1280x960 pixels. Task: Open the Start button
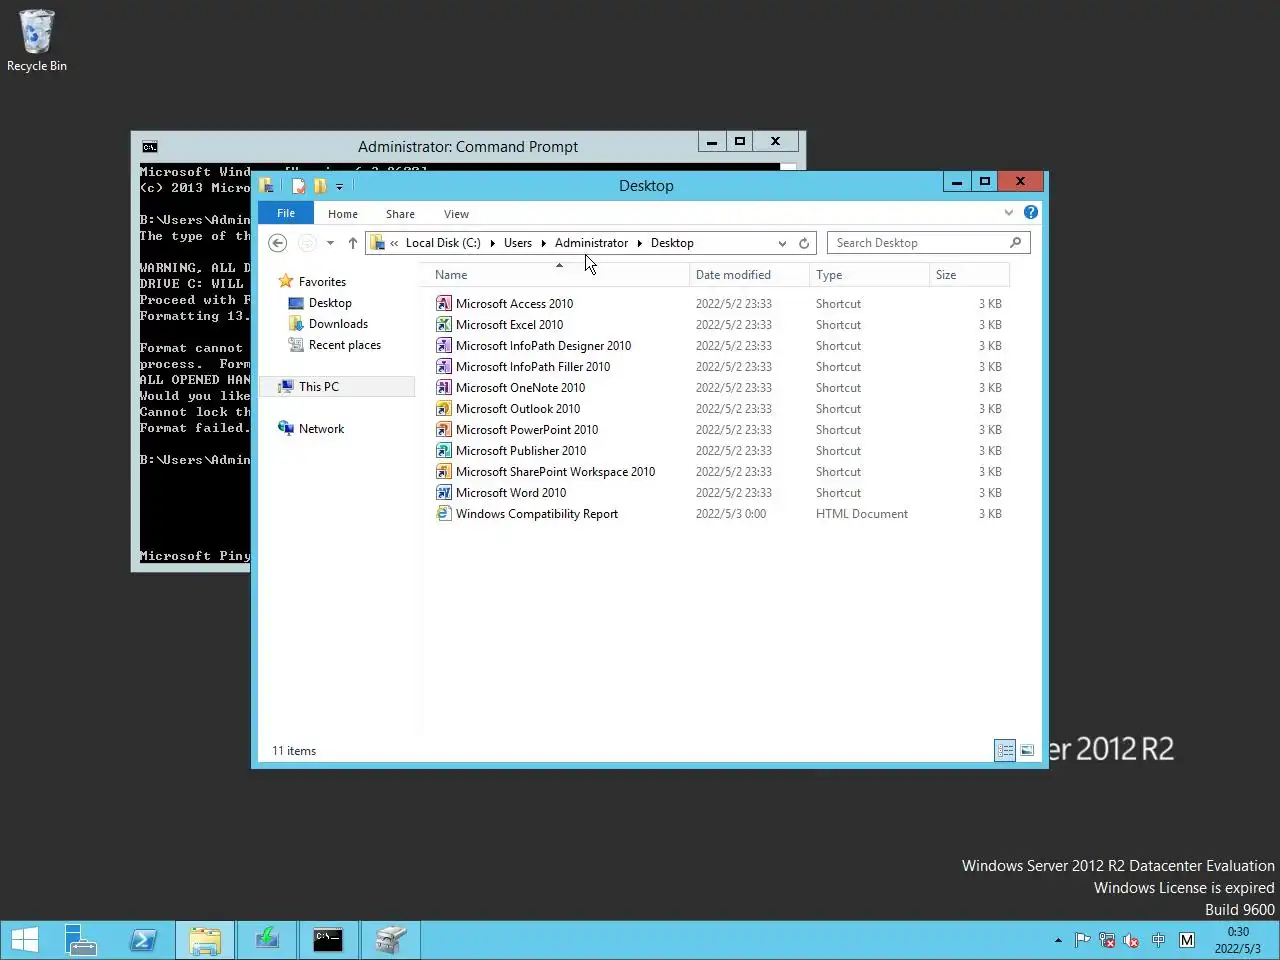25,940
